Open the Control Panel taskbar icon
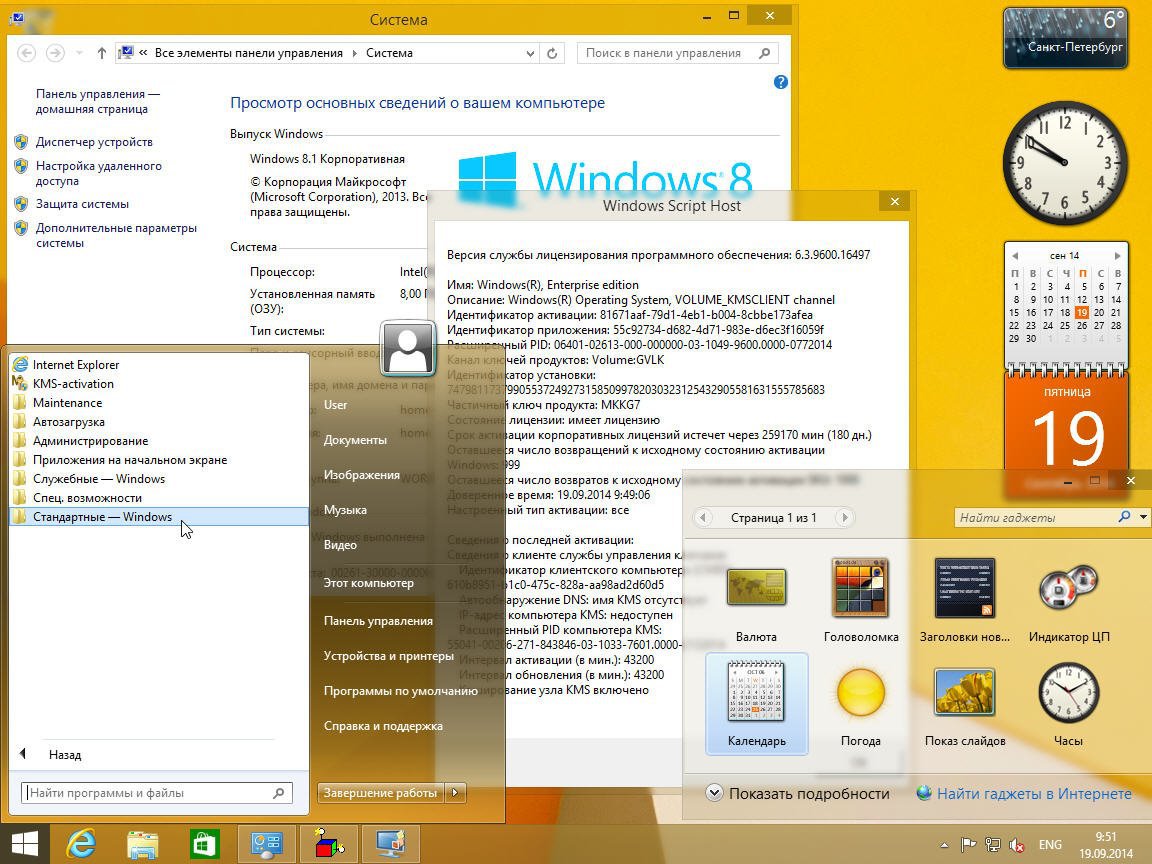The image size is (1152, 864). pos(267,844)
